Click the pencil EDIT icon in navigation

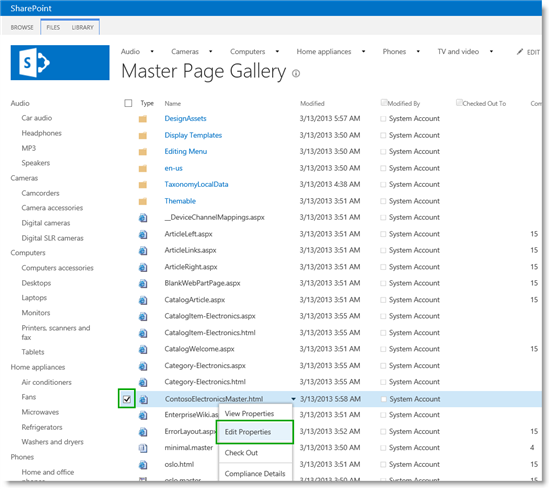click(519, 52)
